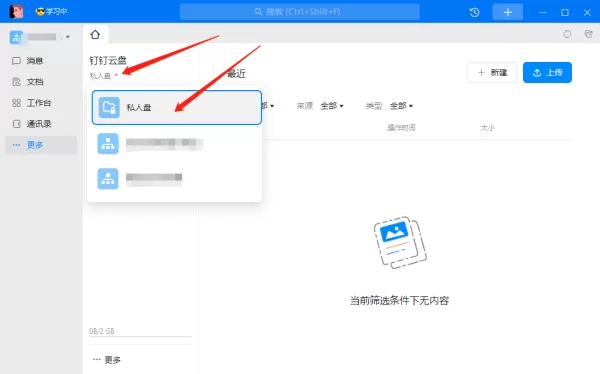Open 更多 at the bottom of cloud panel
Screen dimensions: 600x374
coord(107,360)
